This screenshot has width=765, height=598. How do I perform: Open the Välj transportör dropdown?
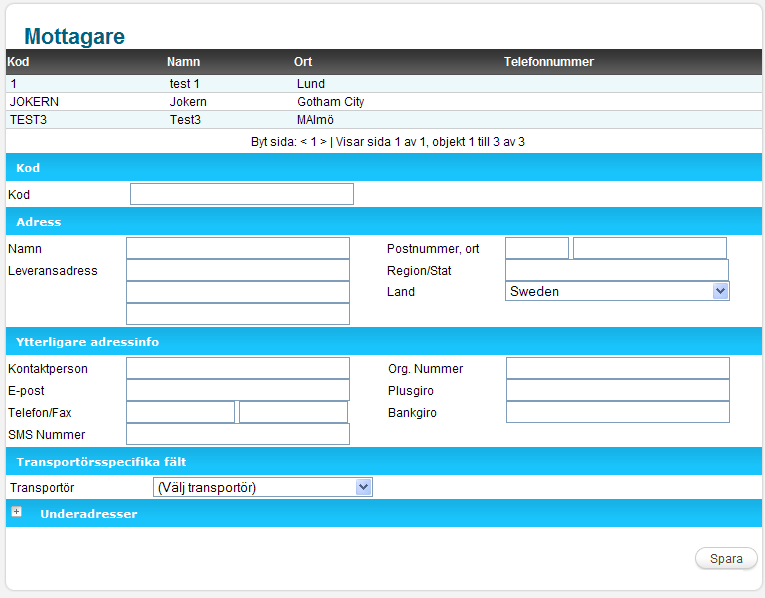point(262,487)
